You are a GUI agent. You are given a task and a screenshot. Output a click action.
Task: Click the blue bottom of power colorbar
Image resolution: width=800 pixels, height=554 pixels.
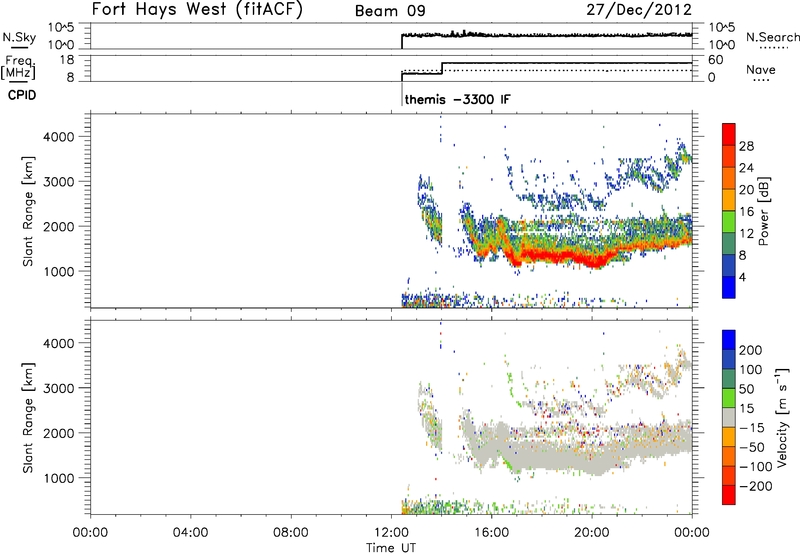click(x=729, y=287)
